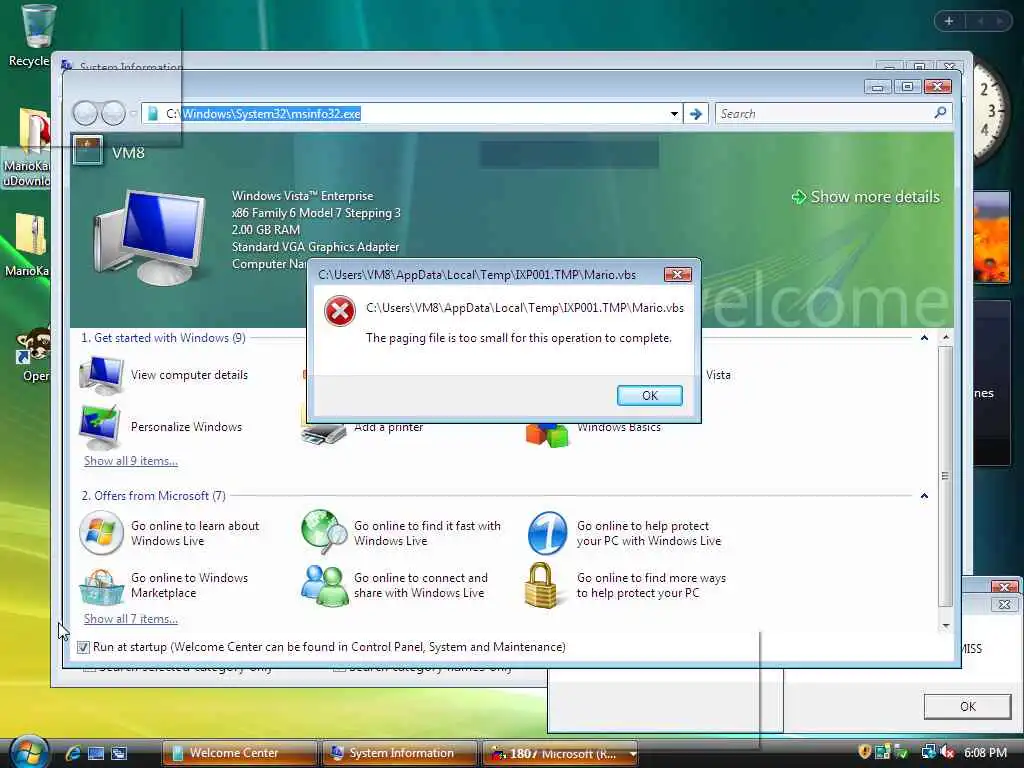This screenshot has height=768, width=1024.
Task: Click the connect and share people icon
Action: 325,585
